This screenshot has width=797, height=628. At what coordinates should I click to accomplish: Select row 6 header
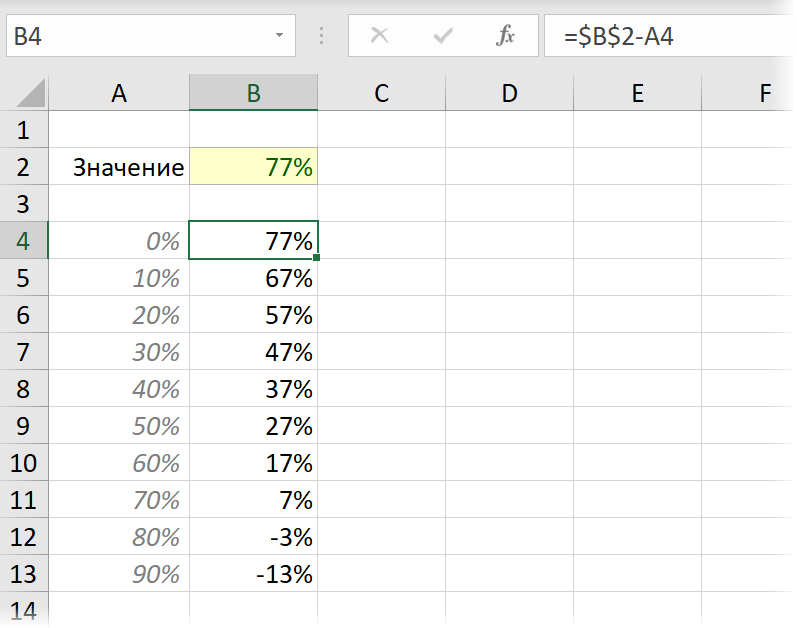point(24,315)
